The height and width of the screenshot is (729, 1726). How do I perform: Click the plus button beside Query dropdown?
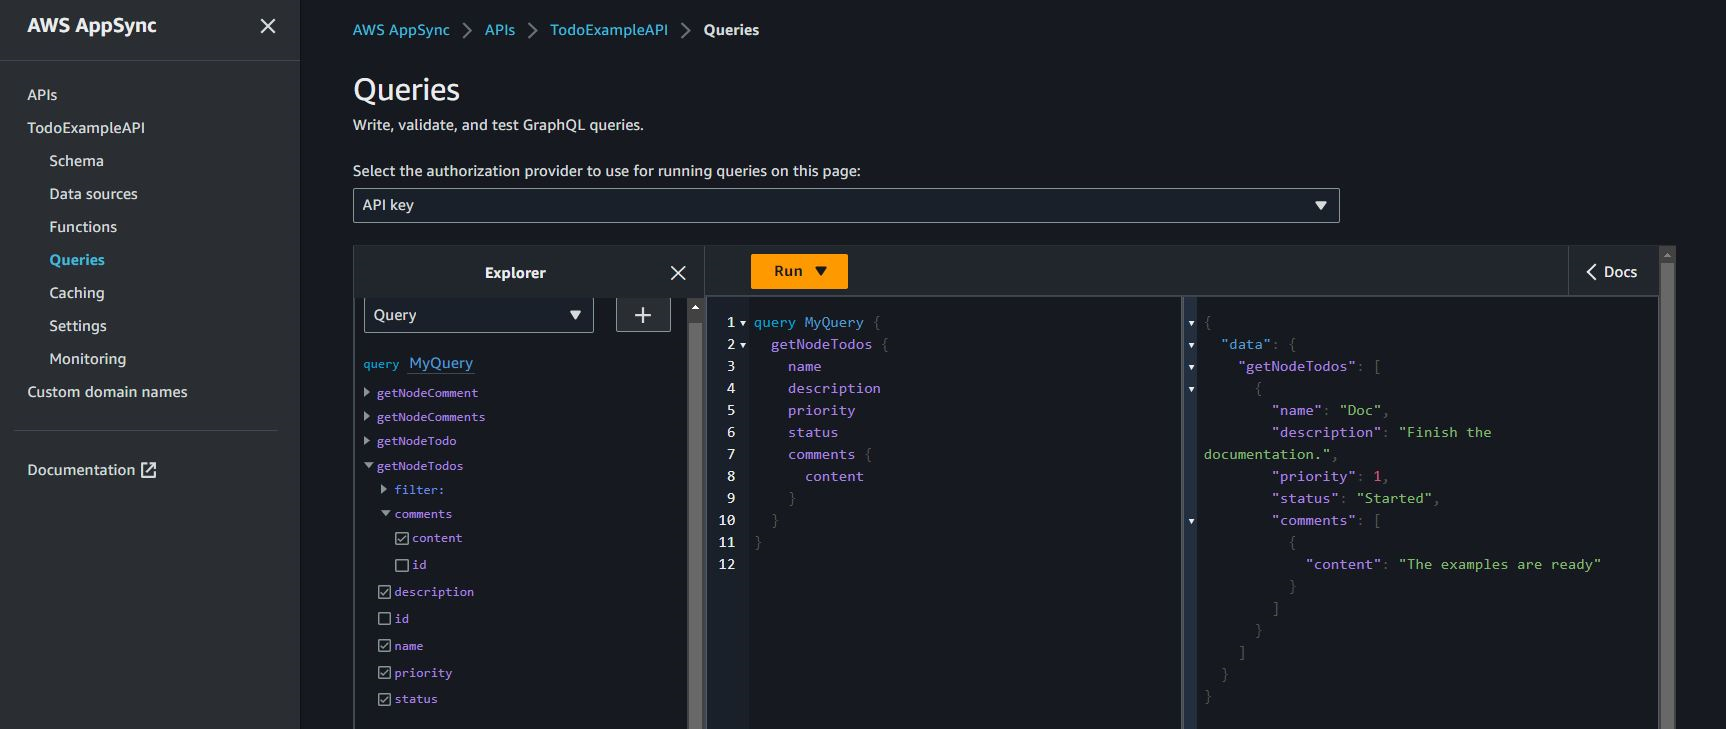coord(643,315)
